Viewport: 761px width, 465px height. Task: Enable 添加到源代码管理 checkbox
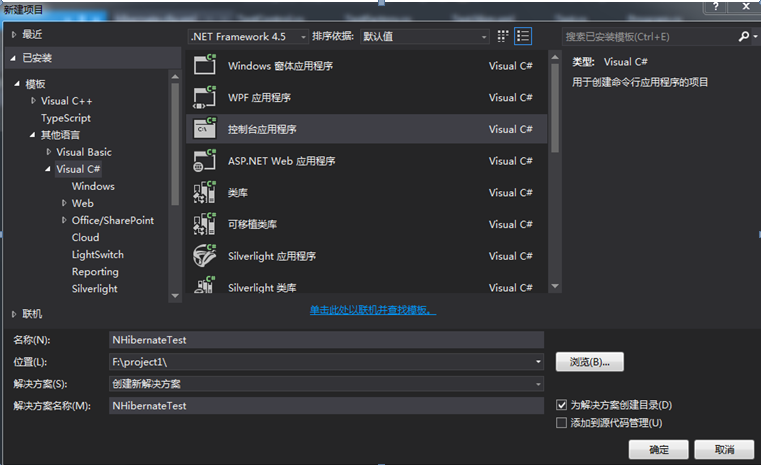tap(562, 423)
